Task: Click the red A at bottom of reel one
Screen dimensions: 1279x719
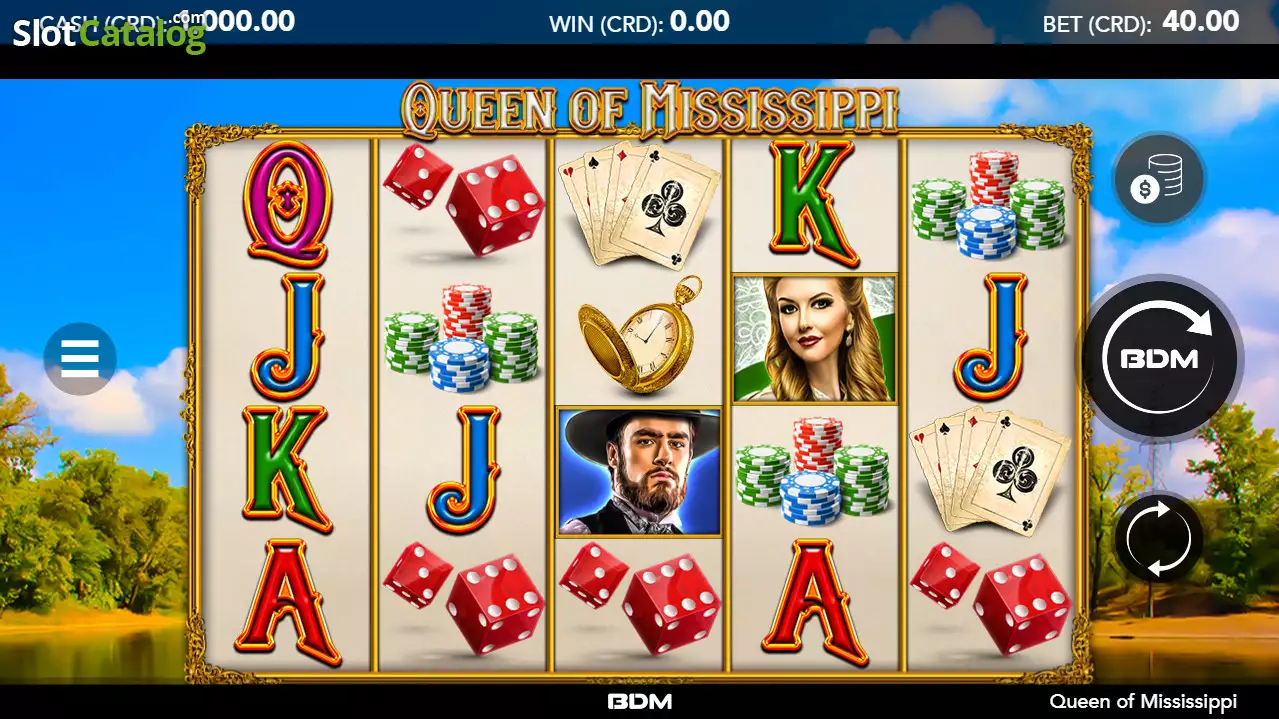Action: click(x=287, y=603)
